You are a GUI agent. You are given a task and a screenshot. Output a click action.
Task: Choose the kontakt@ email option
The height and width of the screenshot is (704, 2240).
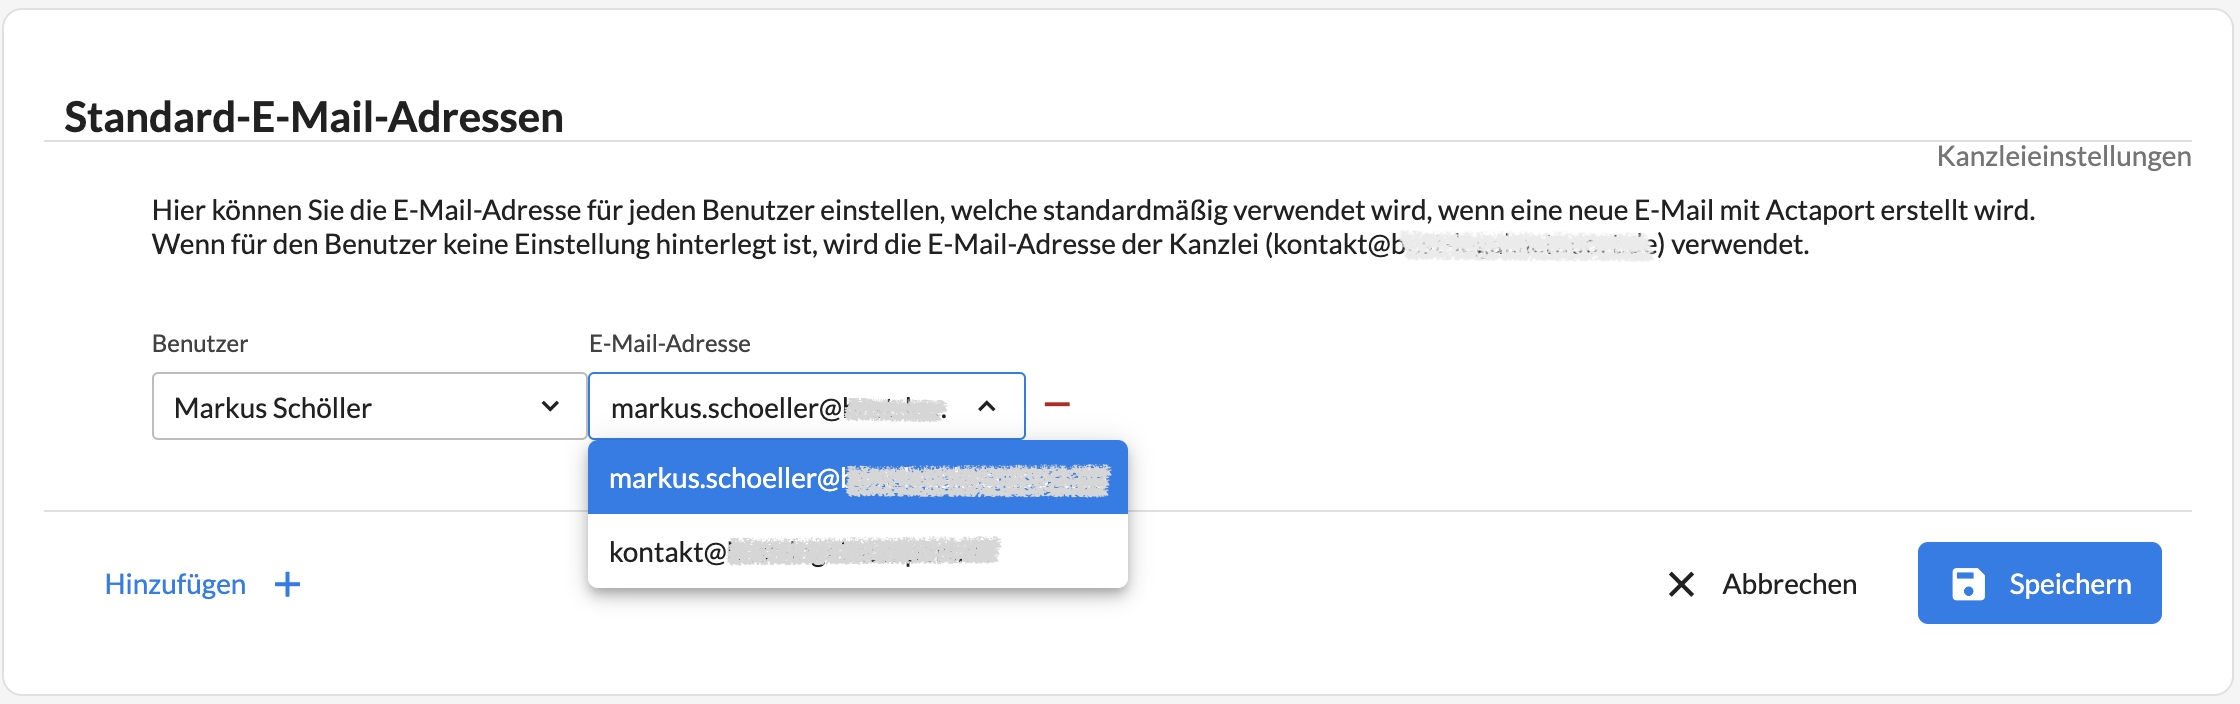click(x=858, y=551)
